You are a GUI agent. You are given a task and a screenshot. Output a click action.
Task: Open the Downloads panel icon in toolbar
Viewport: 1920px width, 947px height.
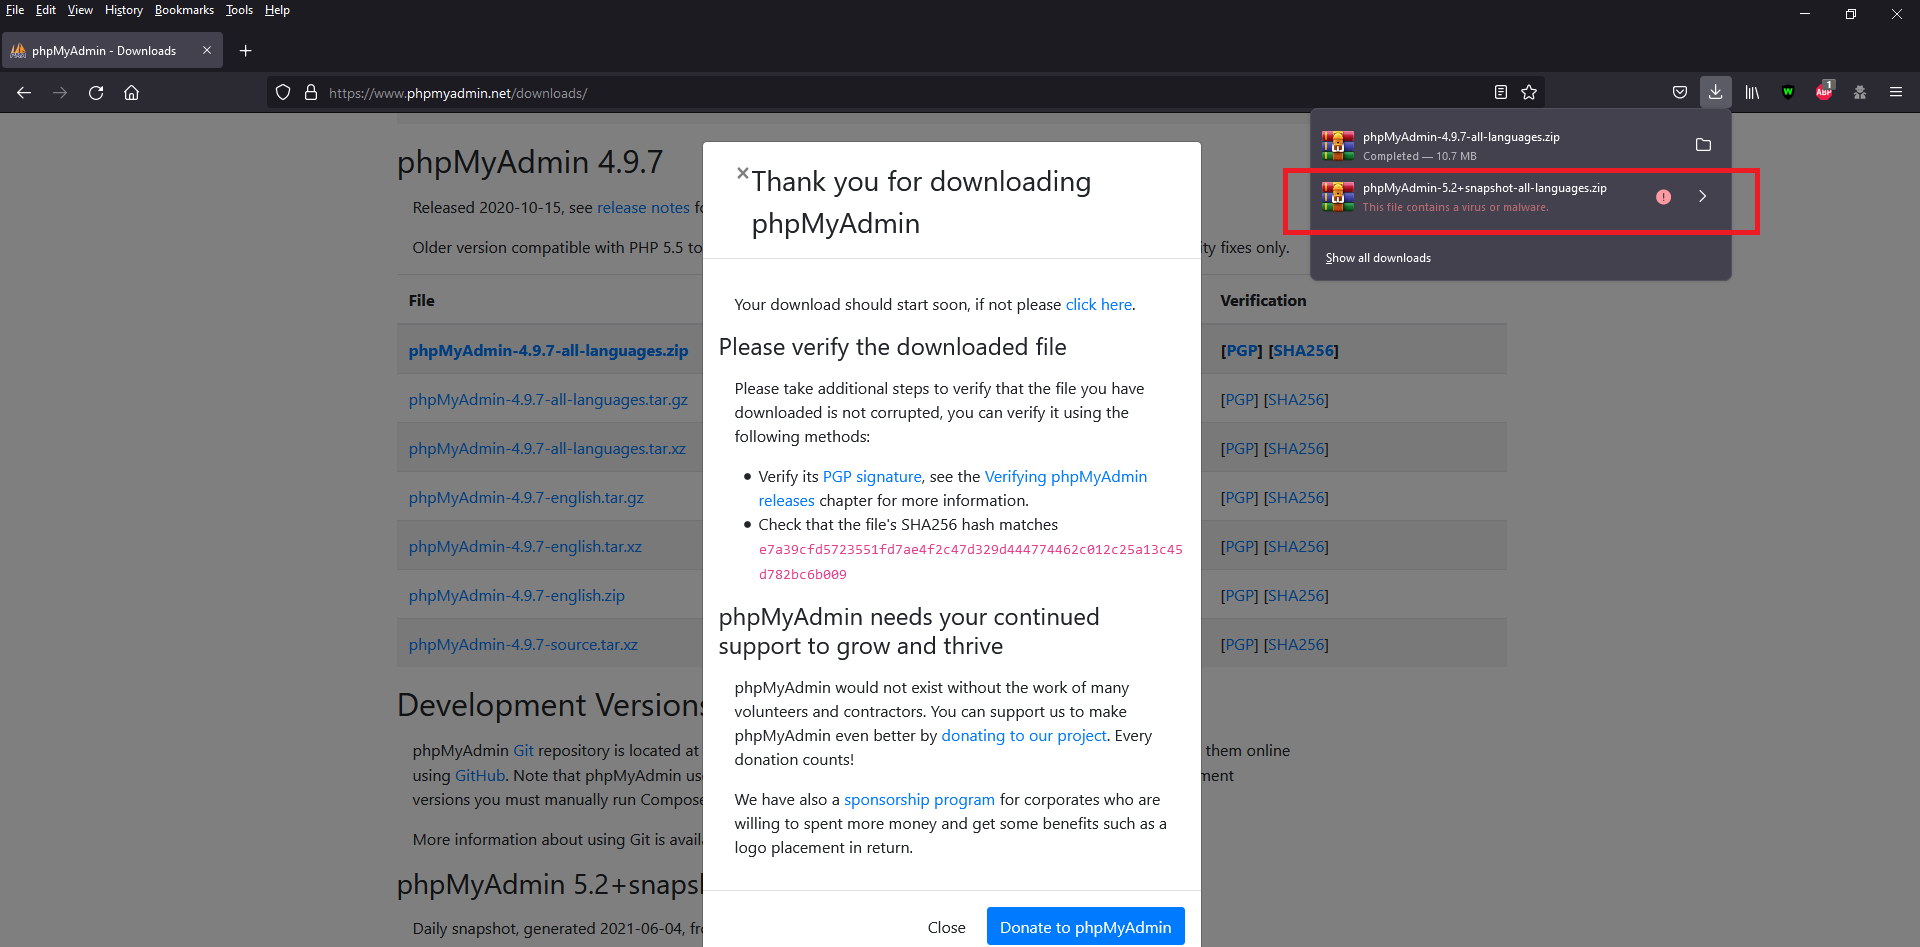(1715, 92)
